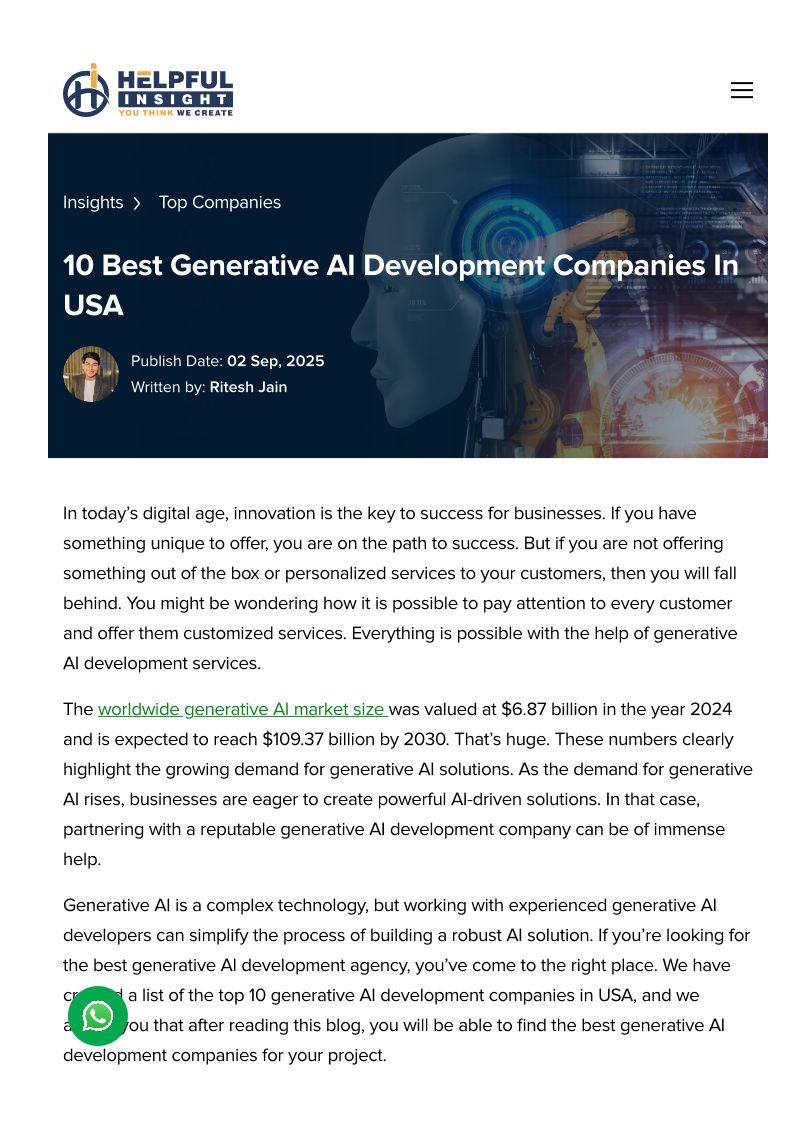Open the hamburger navigation menu

(x=741, y=90)
